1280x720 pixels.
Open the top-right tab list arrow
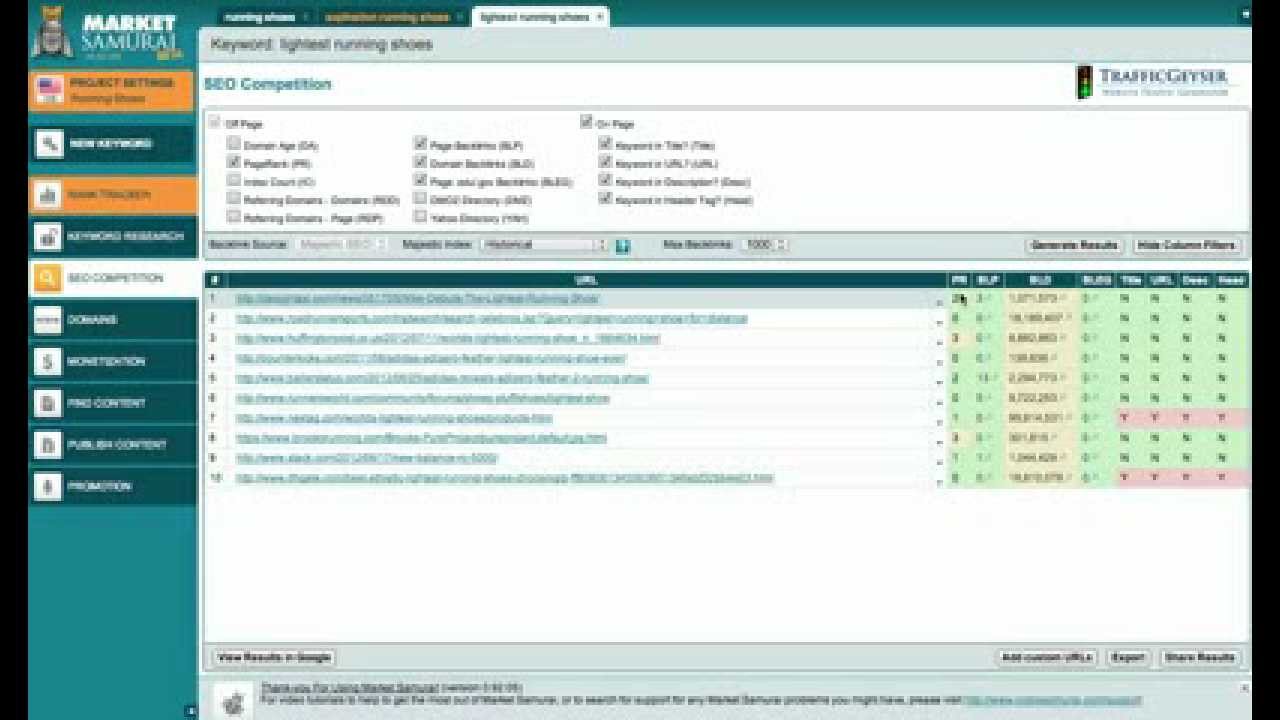1245,15
